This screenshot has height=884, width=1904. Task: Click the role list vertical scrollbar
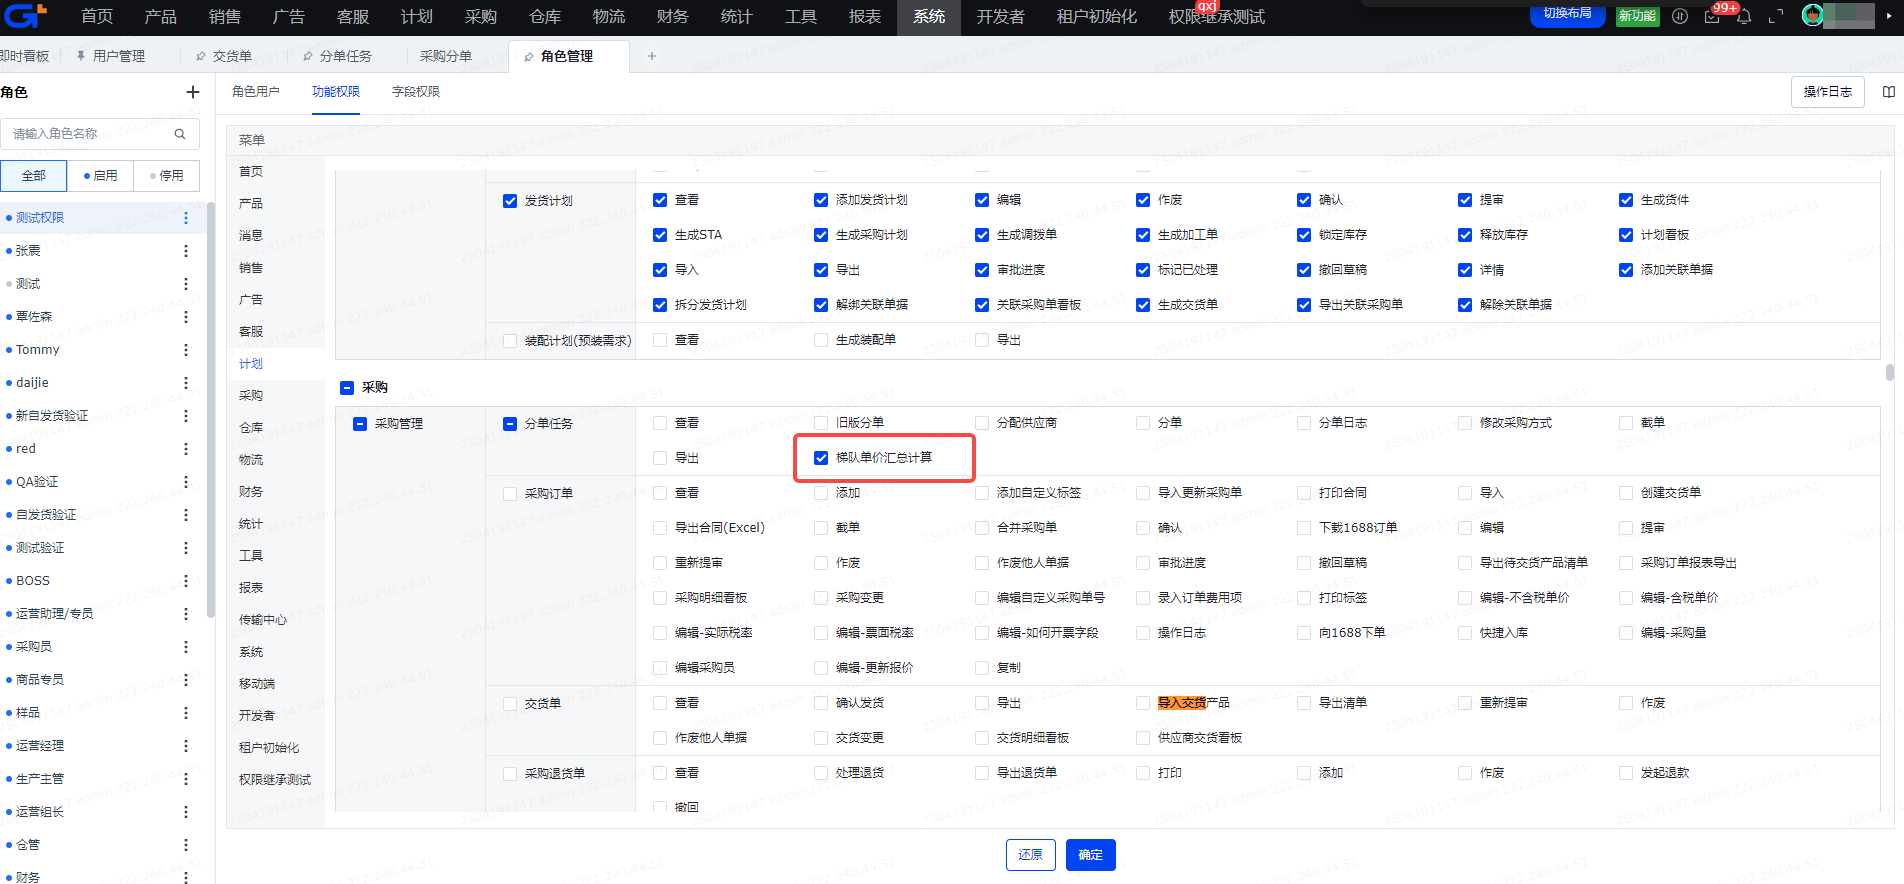pyautogui.click(x=210, y=410)
